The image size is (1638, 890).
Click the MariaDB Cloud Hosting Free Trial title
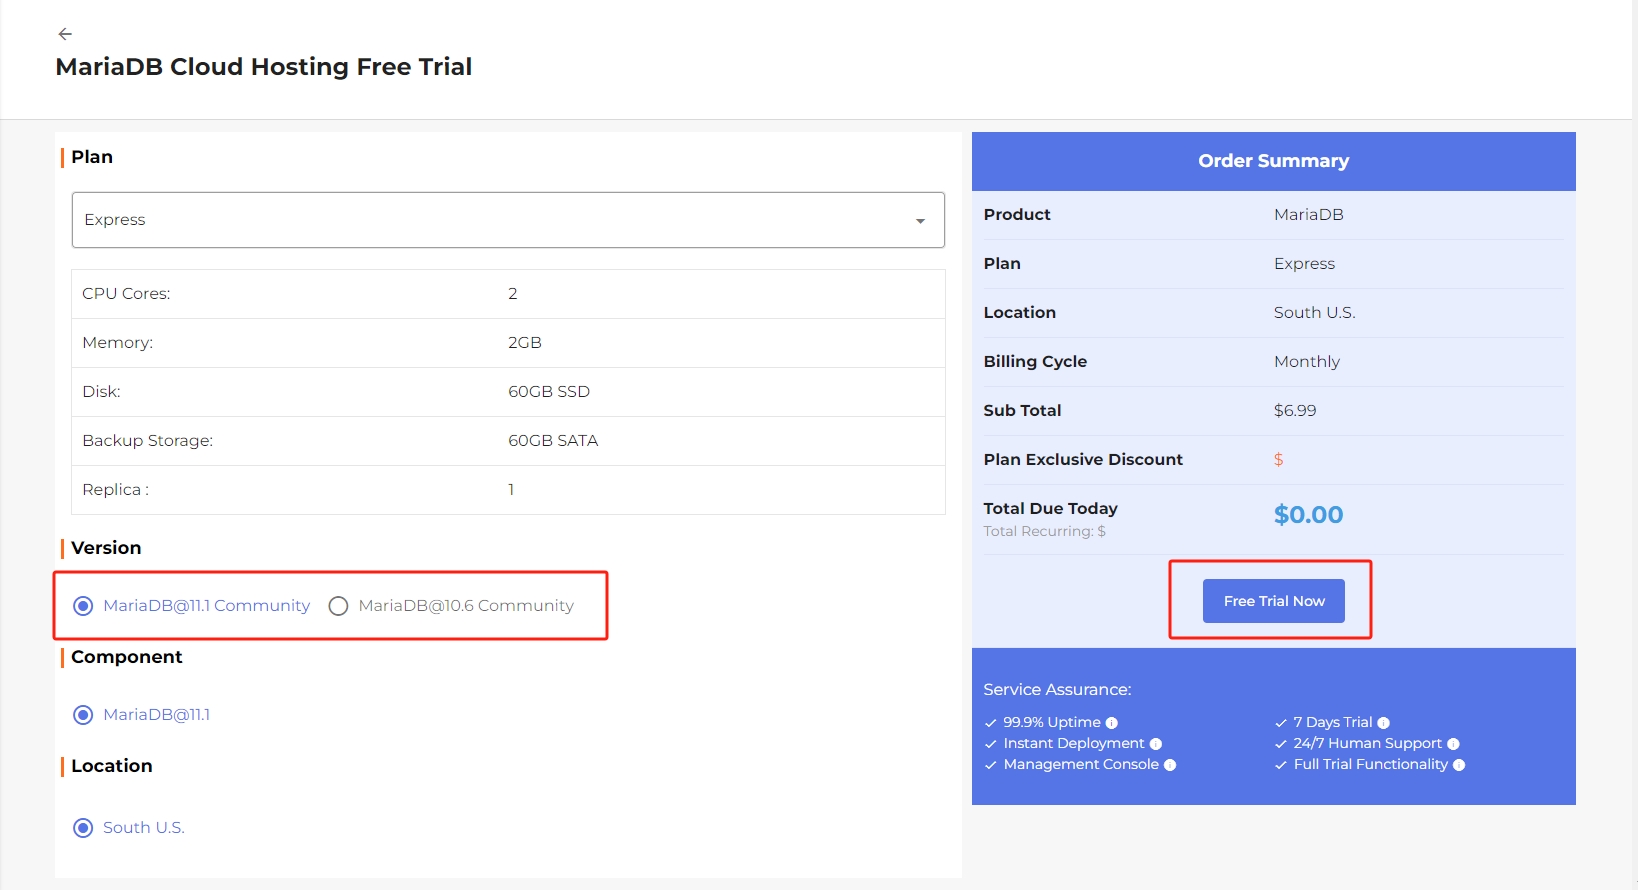(264, 67)
